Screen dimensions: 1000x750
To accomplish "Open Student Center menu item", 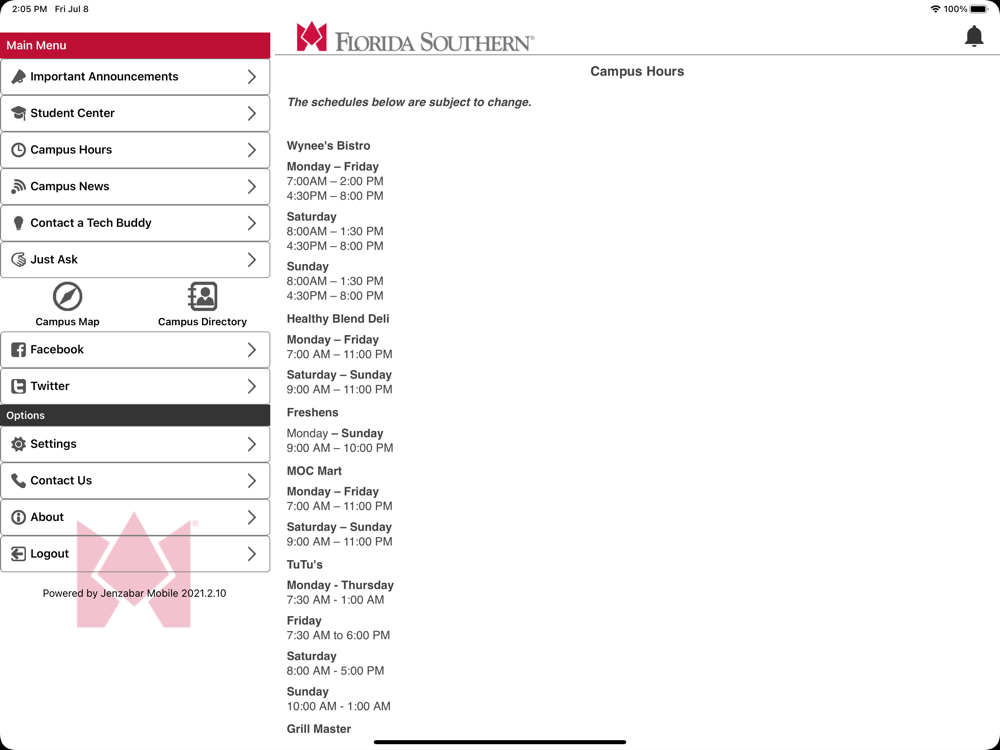I will click(x=135, y=113).
